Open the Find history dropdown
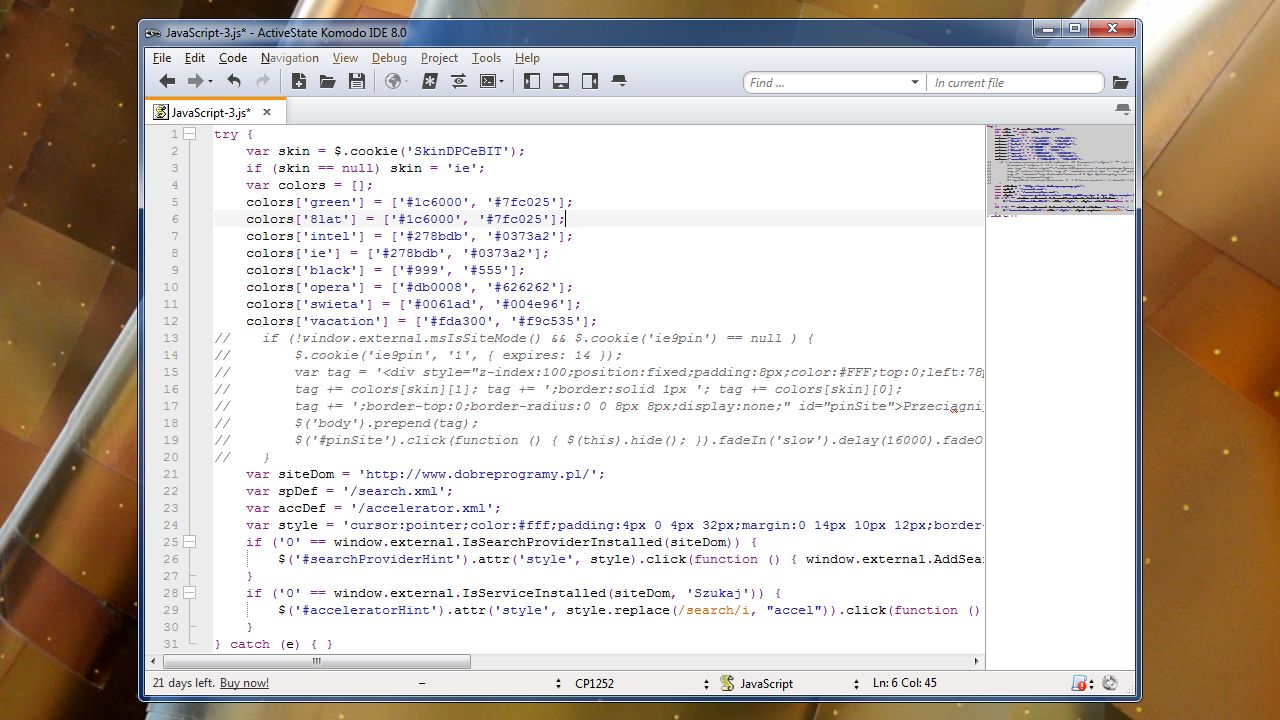The width and height of the screenshot is (1280, 720). click(x=914, y=83)
